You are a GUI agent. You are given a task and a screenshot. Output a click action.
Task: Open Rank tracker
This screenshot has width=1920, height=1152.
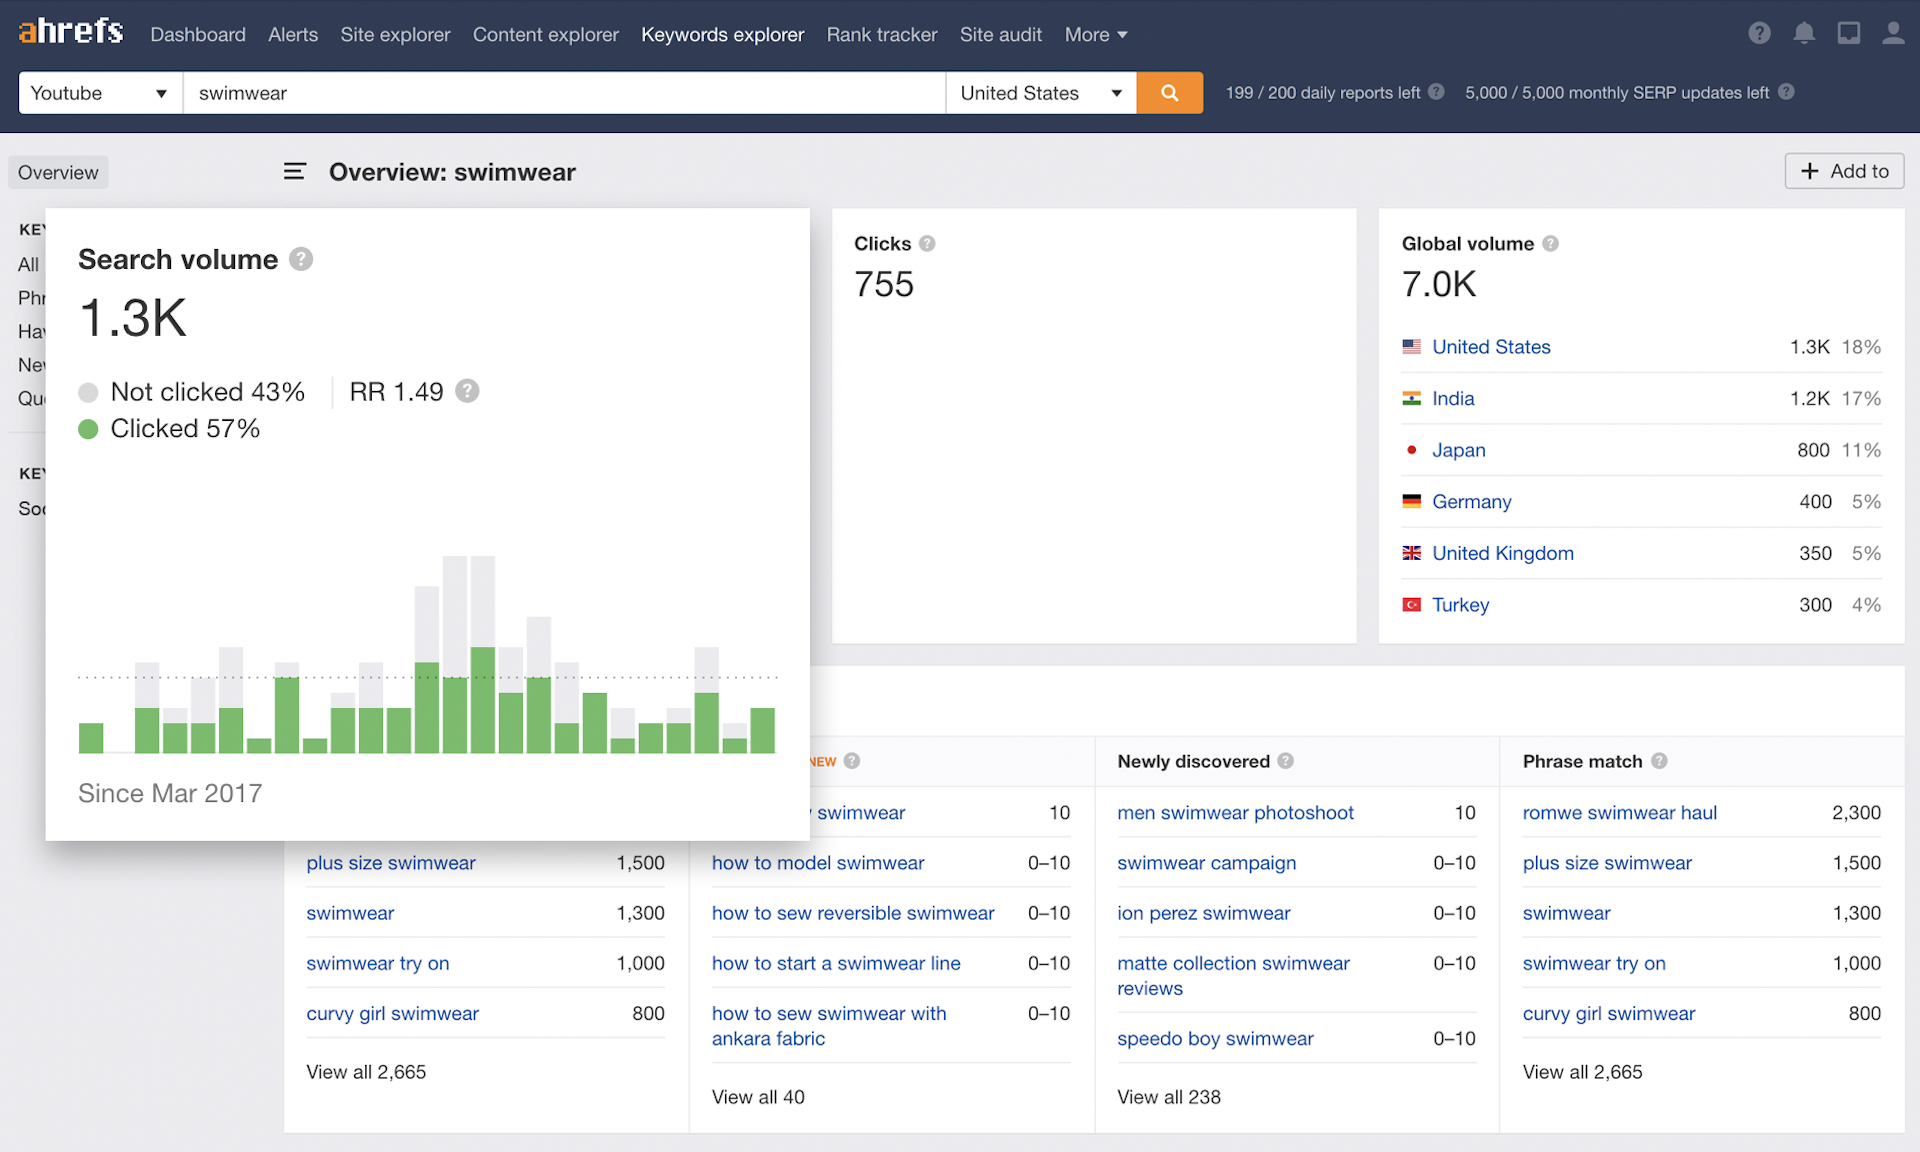click(882, 34)
